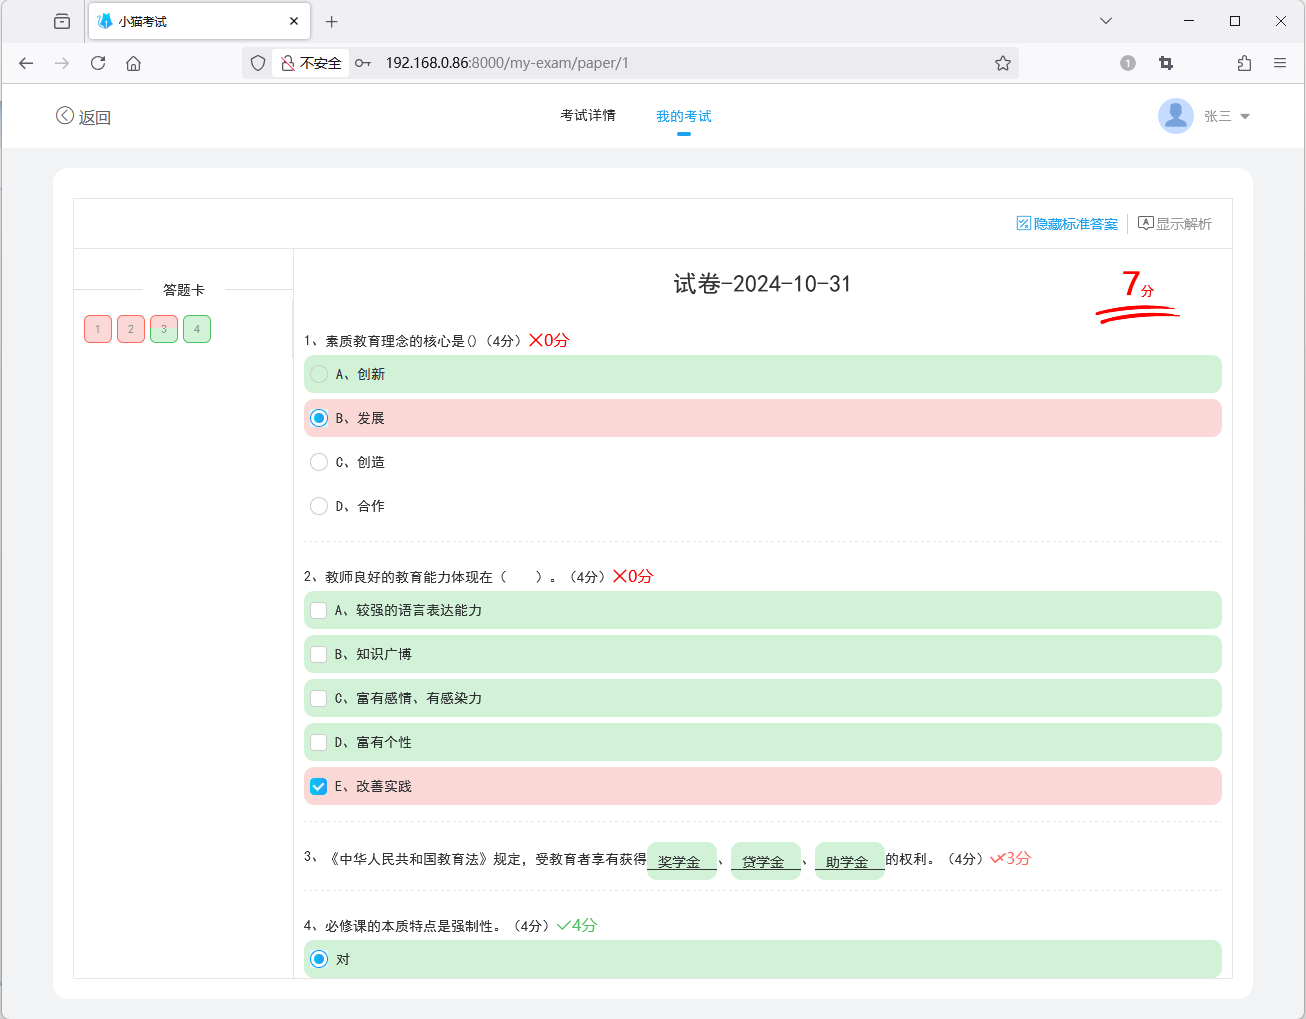Click the password key icon in address bar
The image size is (1306, 1019).
click(363, 62)
